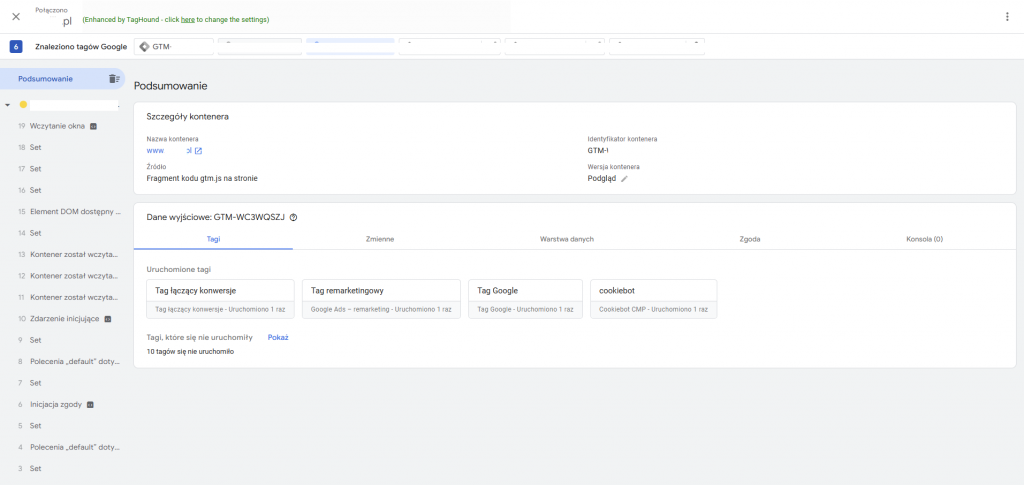This screenshot has width=1024, height=485.
Task: Open the Konsola (0) tab
Action: point(924,239)
